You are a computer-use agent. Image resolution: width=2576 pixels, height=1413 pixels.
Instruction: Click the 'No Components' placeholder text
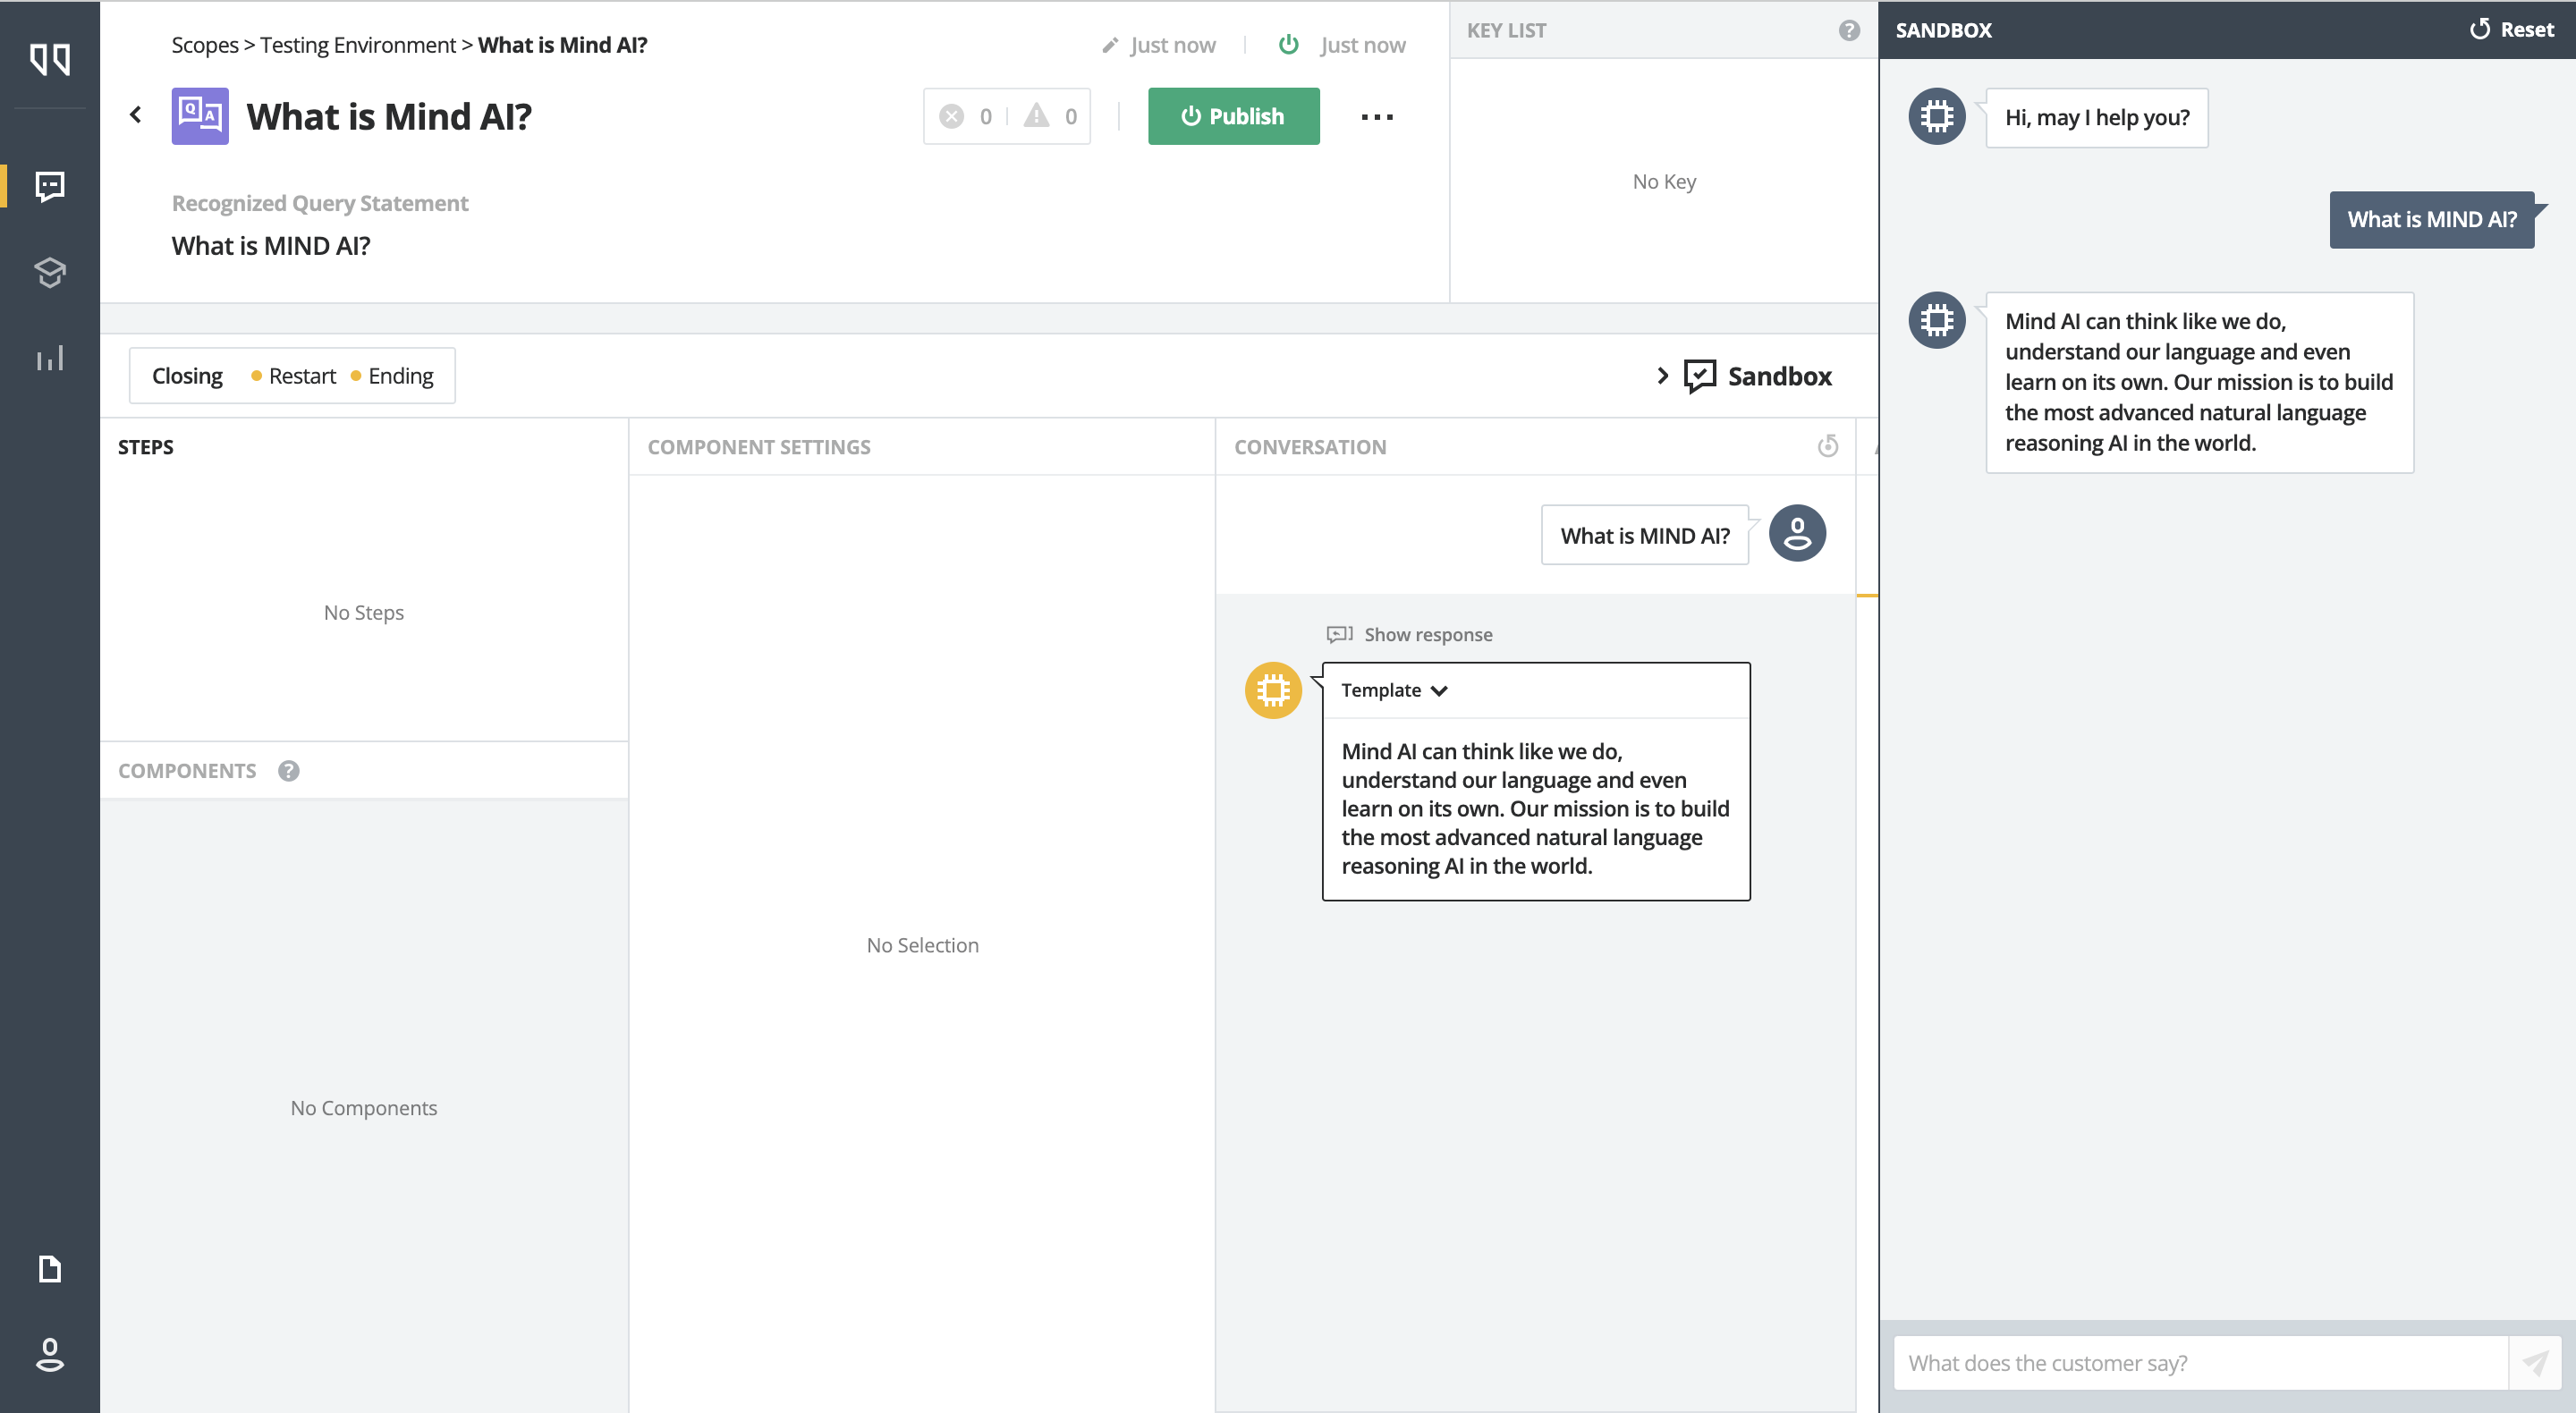coord(364,1107)
